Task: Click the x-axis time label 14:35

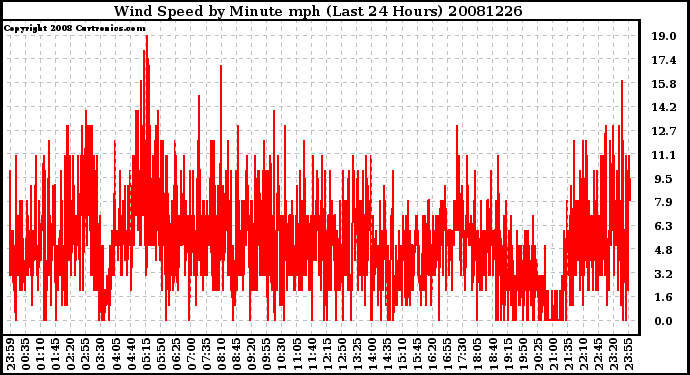Action: [387, 355]
